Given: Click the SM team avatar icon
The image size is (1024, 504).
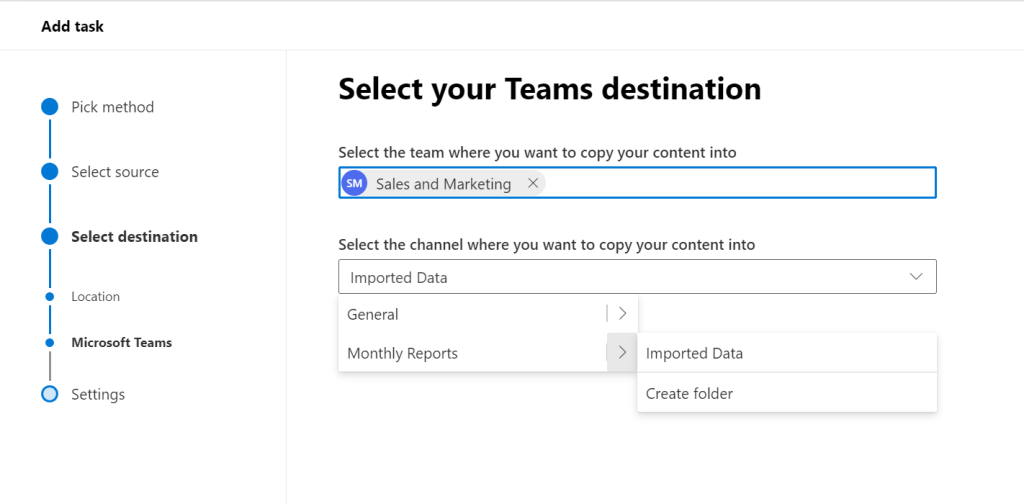Looking at the screenshot, I should click(x=354, y=184).
